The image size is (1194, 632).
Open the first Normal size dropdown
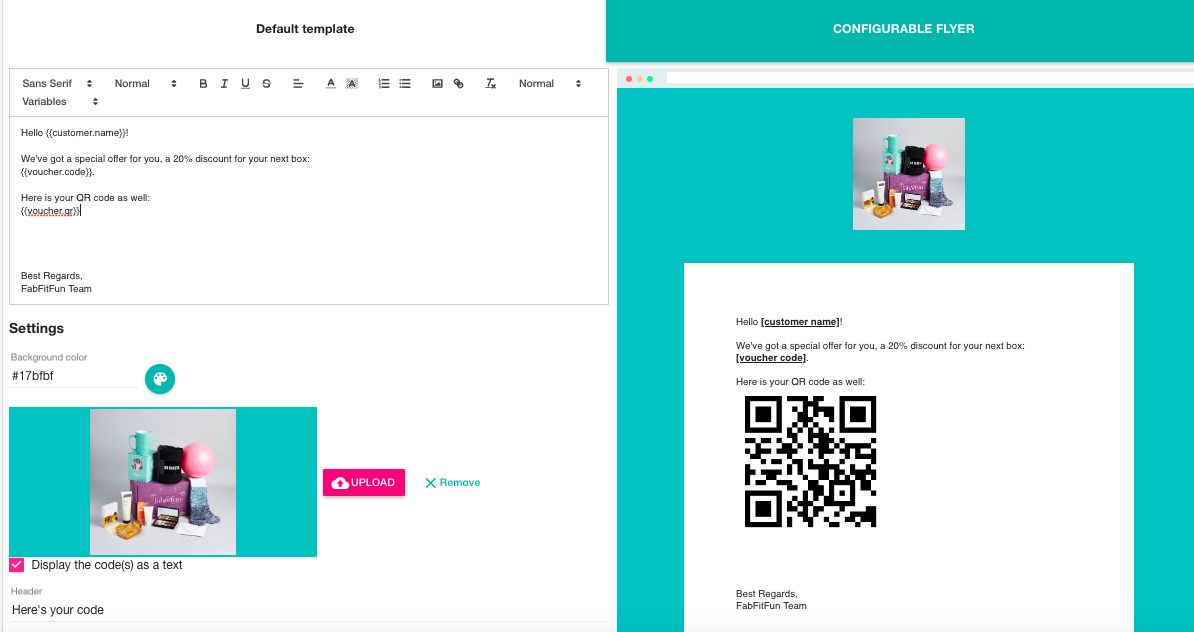click(145, 84)
